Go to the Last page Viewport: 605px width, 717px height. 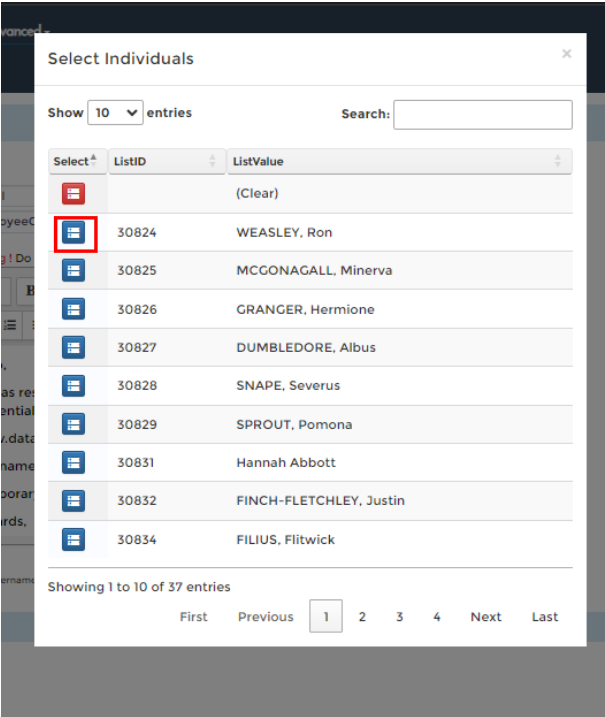545,617
